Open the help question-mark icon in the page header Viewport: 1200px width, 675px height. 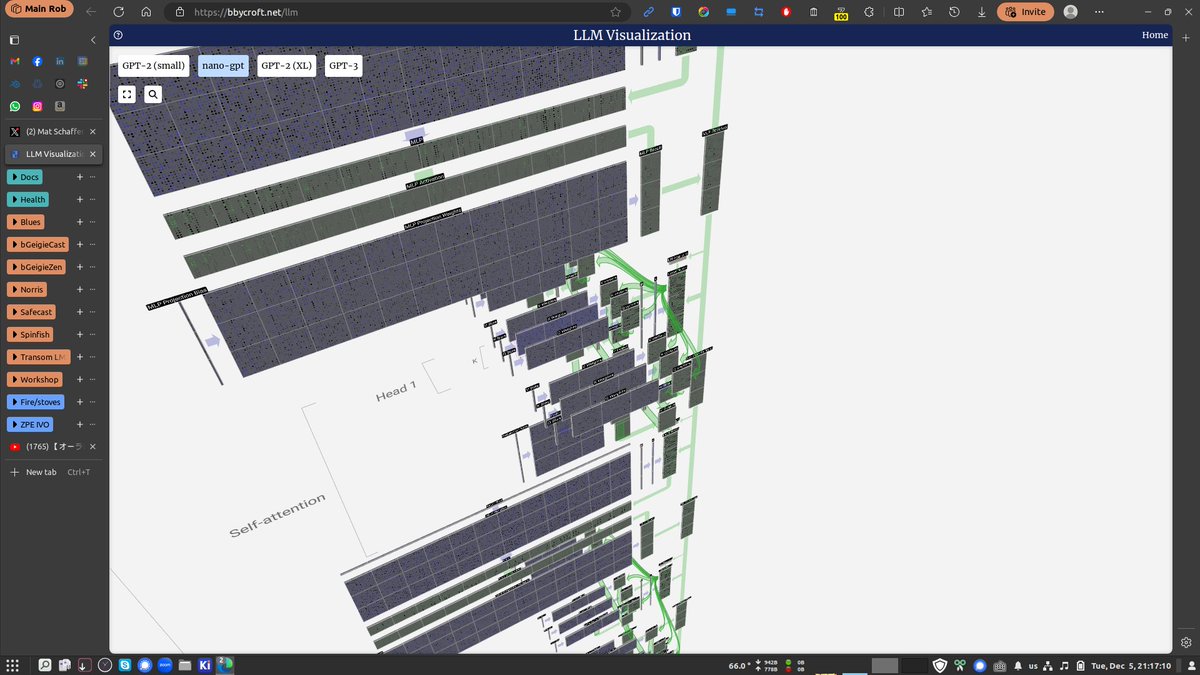pyautogui.click(x=118, y=35)
